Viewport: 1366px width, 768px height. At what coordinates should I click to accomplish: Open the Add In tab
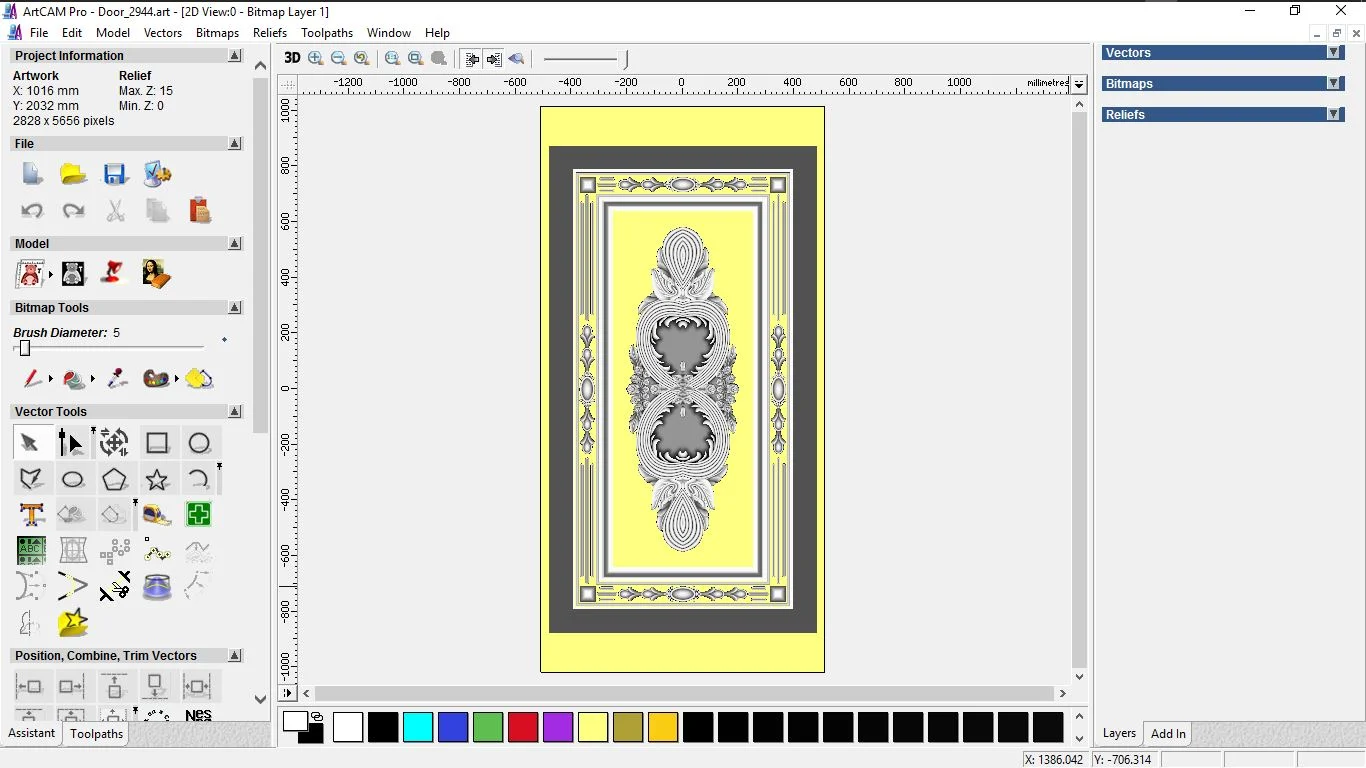pyautogui.click(x=1168, y=734)
